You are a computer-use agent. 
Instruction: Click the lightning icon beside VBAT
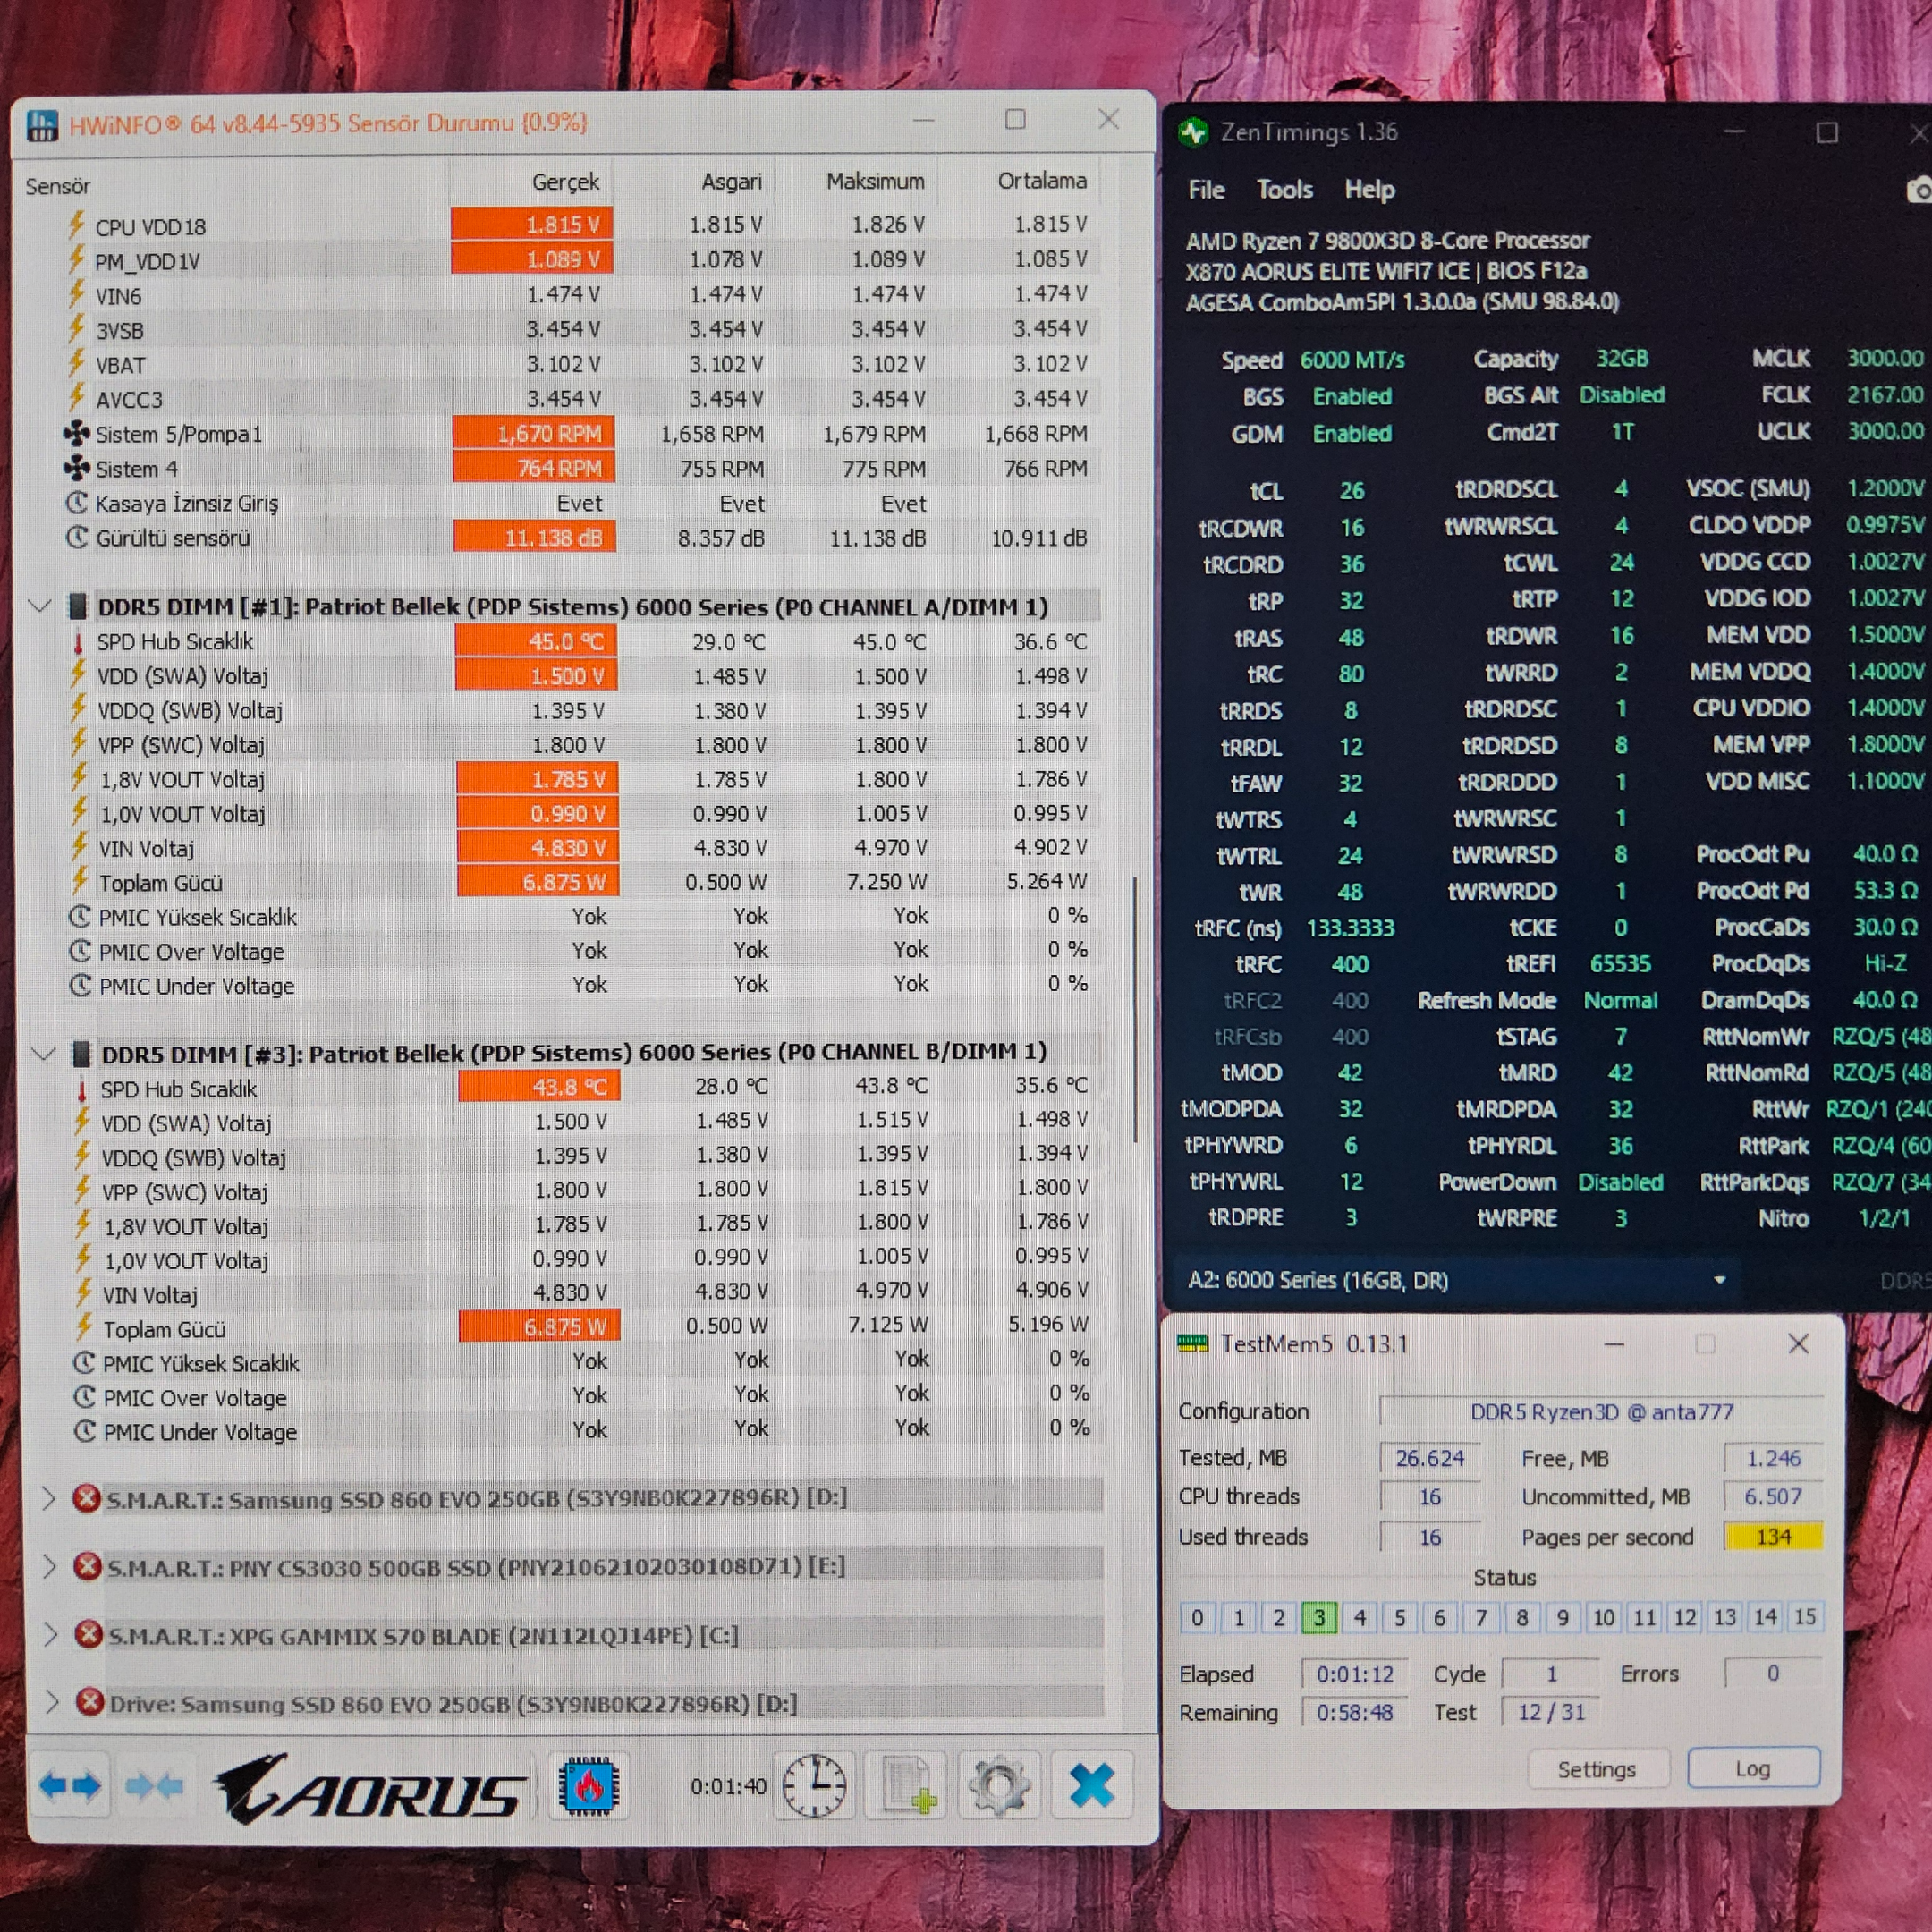[x=76, y=363]
